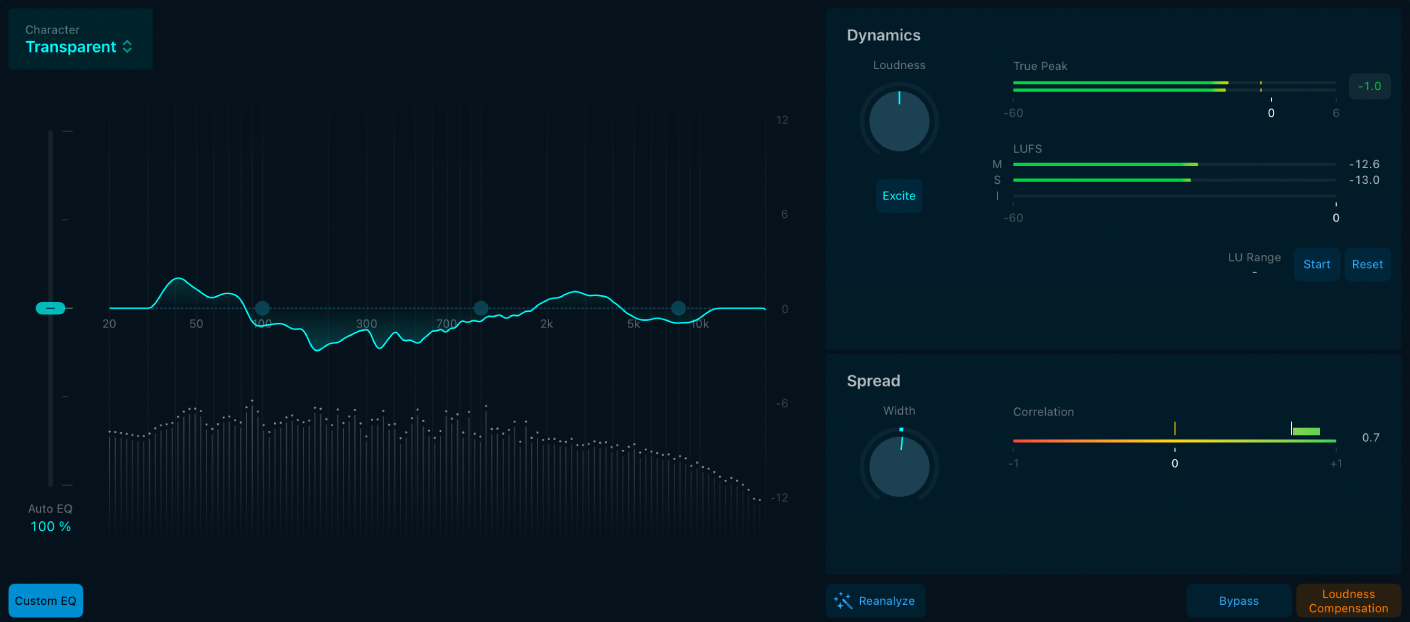
Task: Select the EQ band handle near 1k
Action: click(x=480, y=308)
